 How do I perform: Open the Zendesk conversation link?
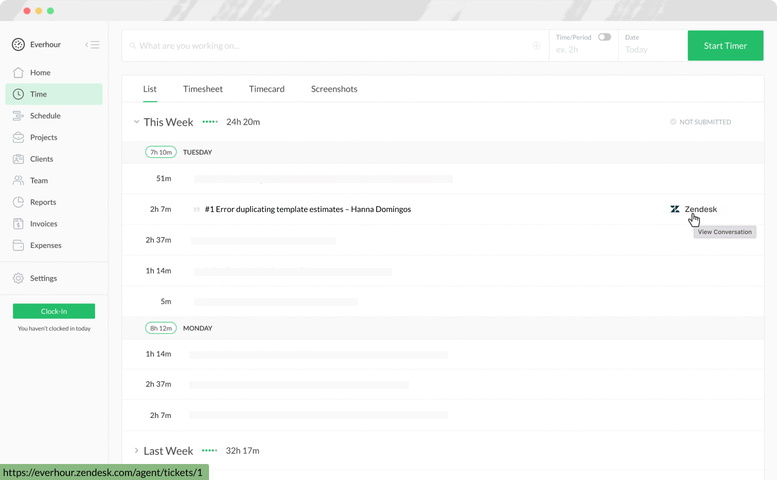[x=700, y=209]
